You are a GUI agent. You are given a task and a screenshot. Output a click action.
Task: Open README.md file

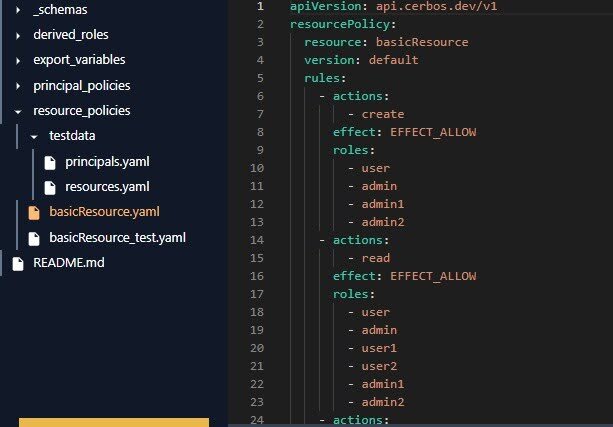69,262
